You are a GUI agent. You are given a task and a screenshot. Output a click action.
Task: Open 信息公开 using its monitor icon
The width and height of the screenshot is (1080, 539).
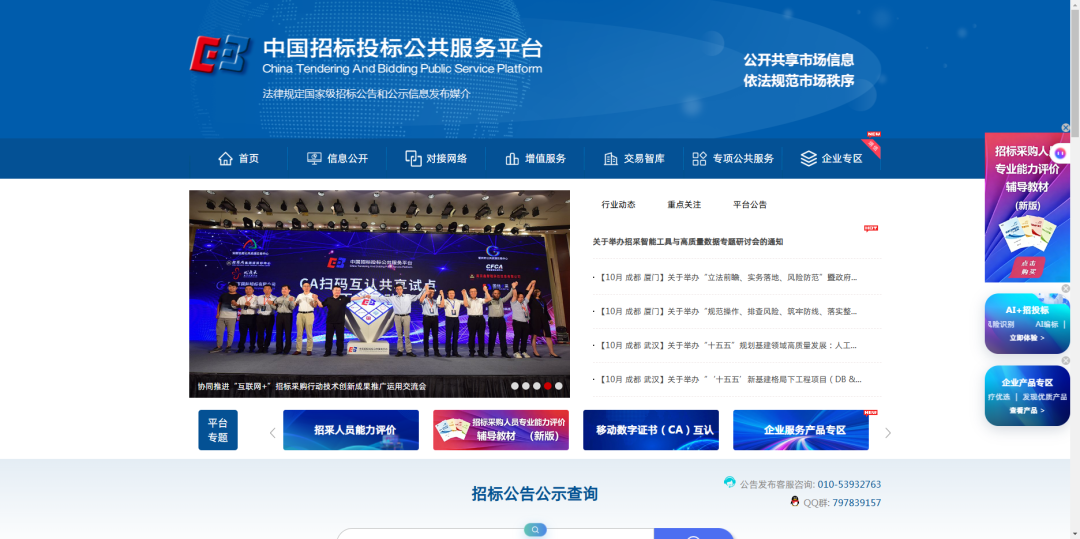coord(314,159)
